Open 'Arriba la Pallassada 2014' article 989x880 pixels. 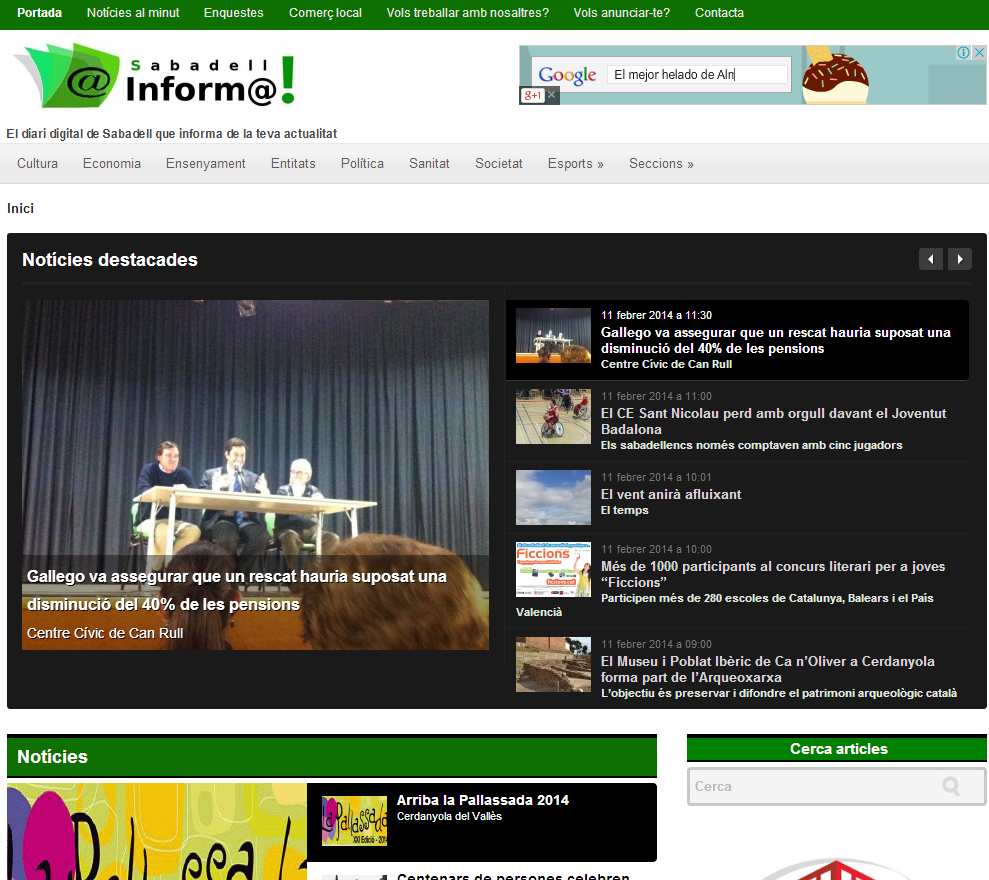(483, 800)
